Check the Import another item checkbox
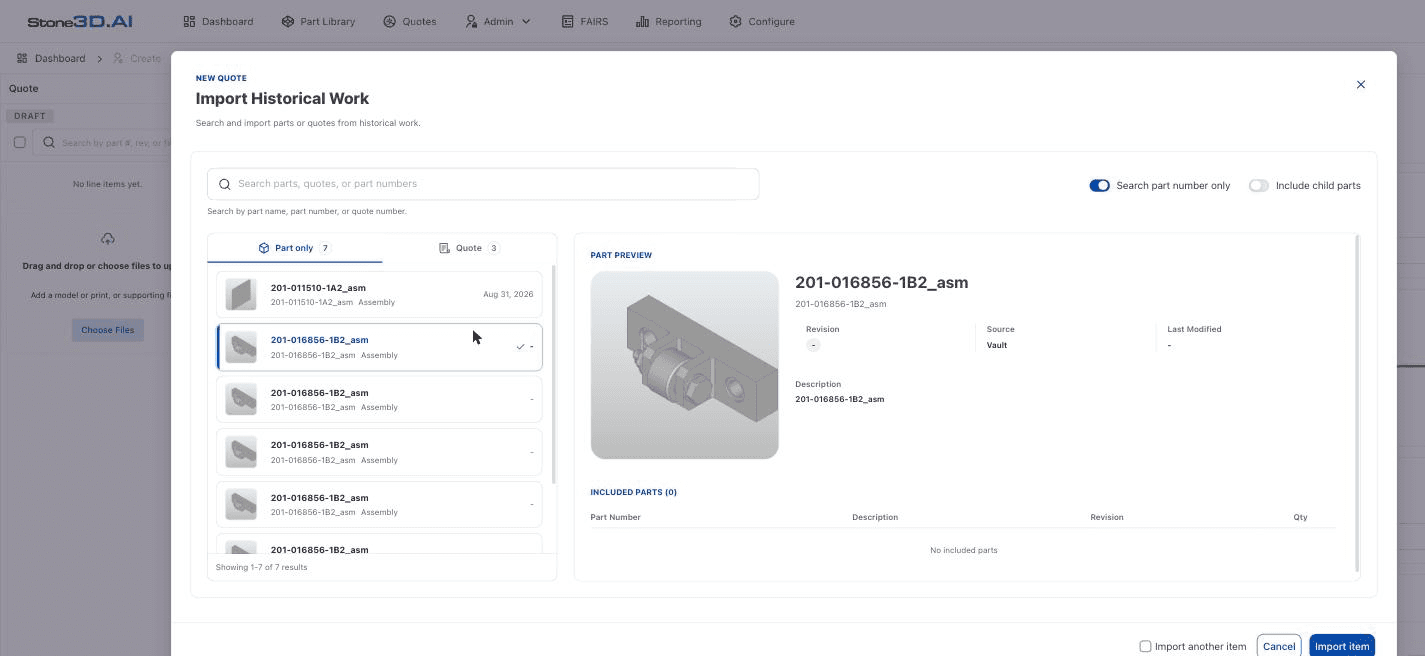The image size is (1425, 656). [x=1146, y=646]
